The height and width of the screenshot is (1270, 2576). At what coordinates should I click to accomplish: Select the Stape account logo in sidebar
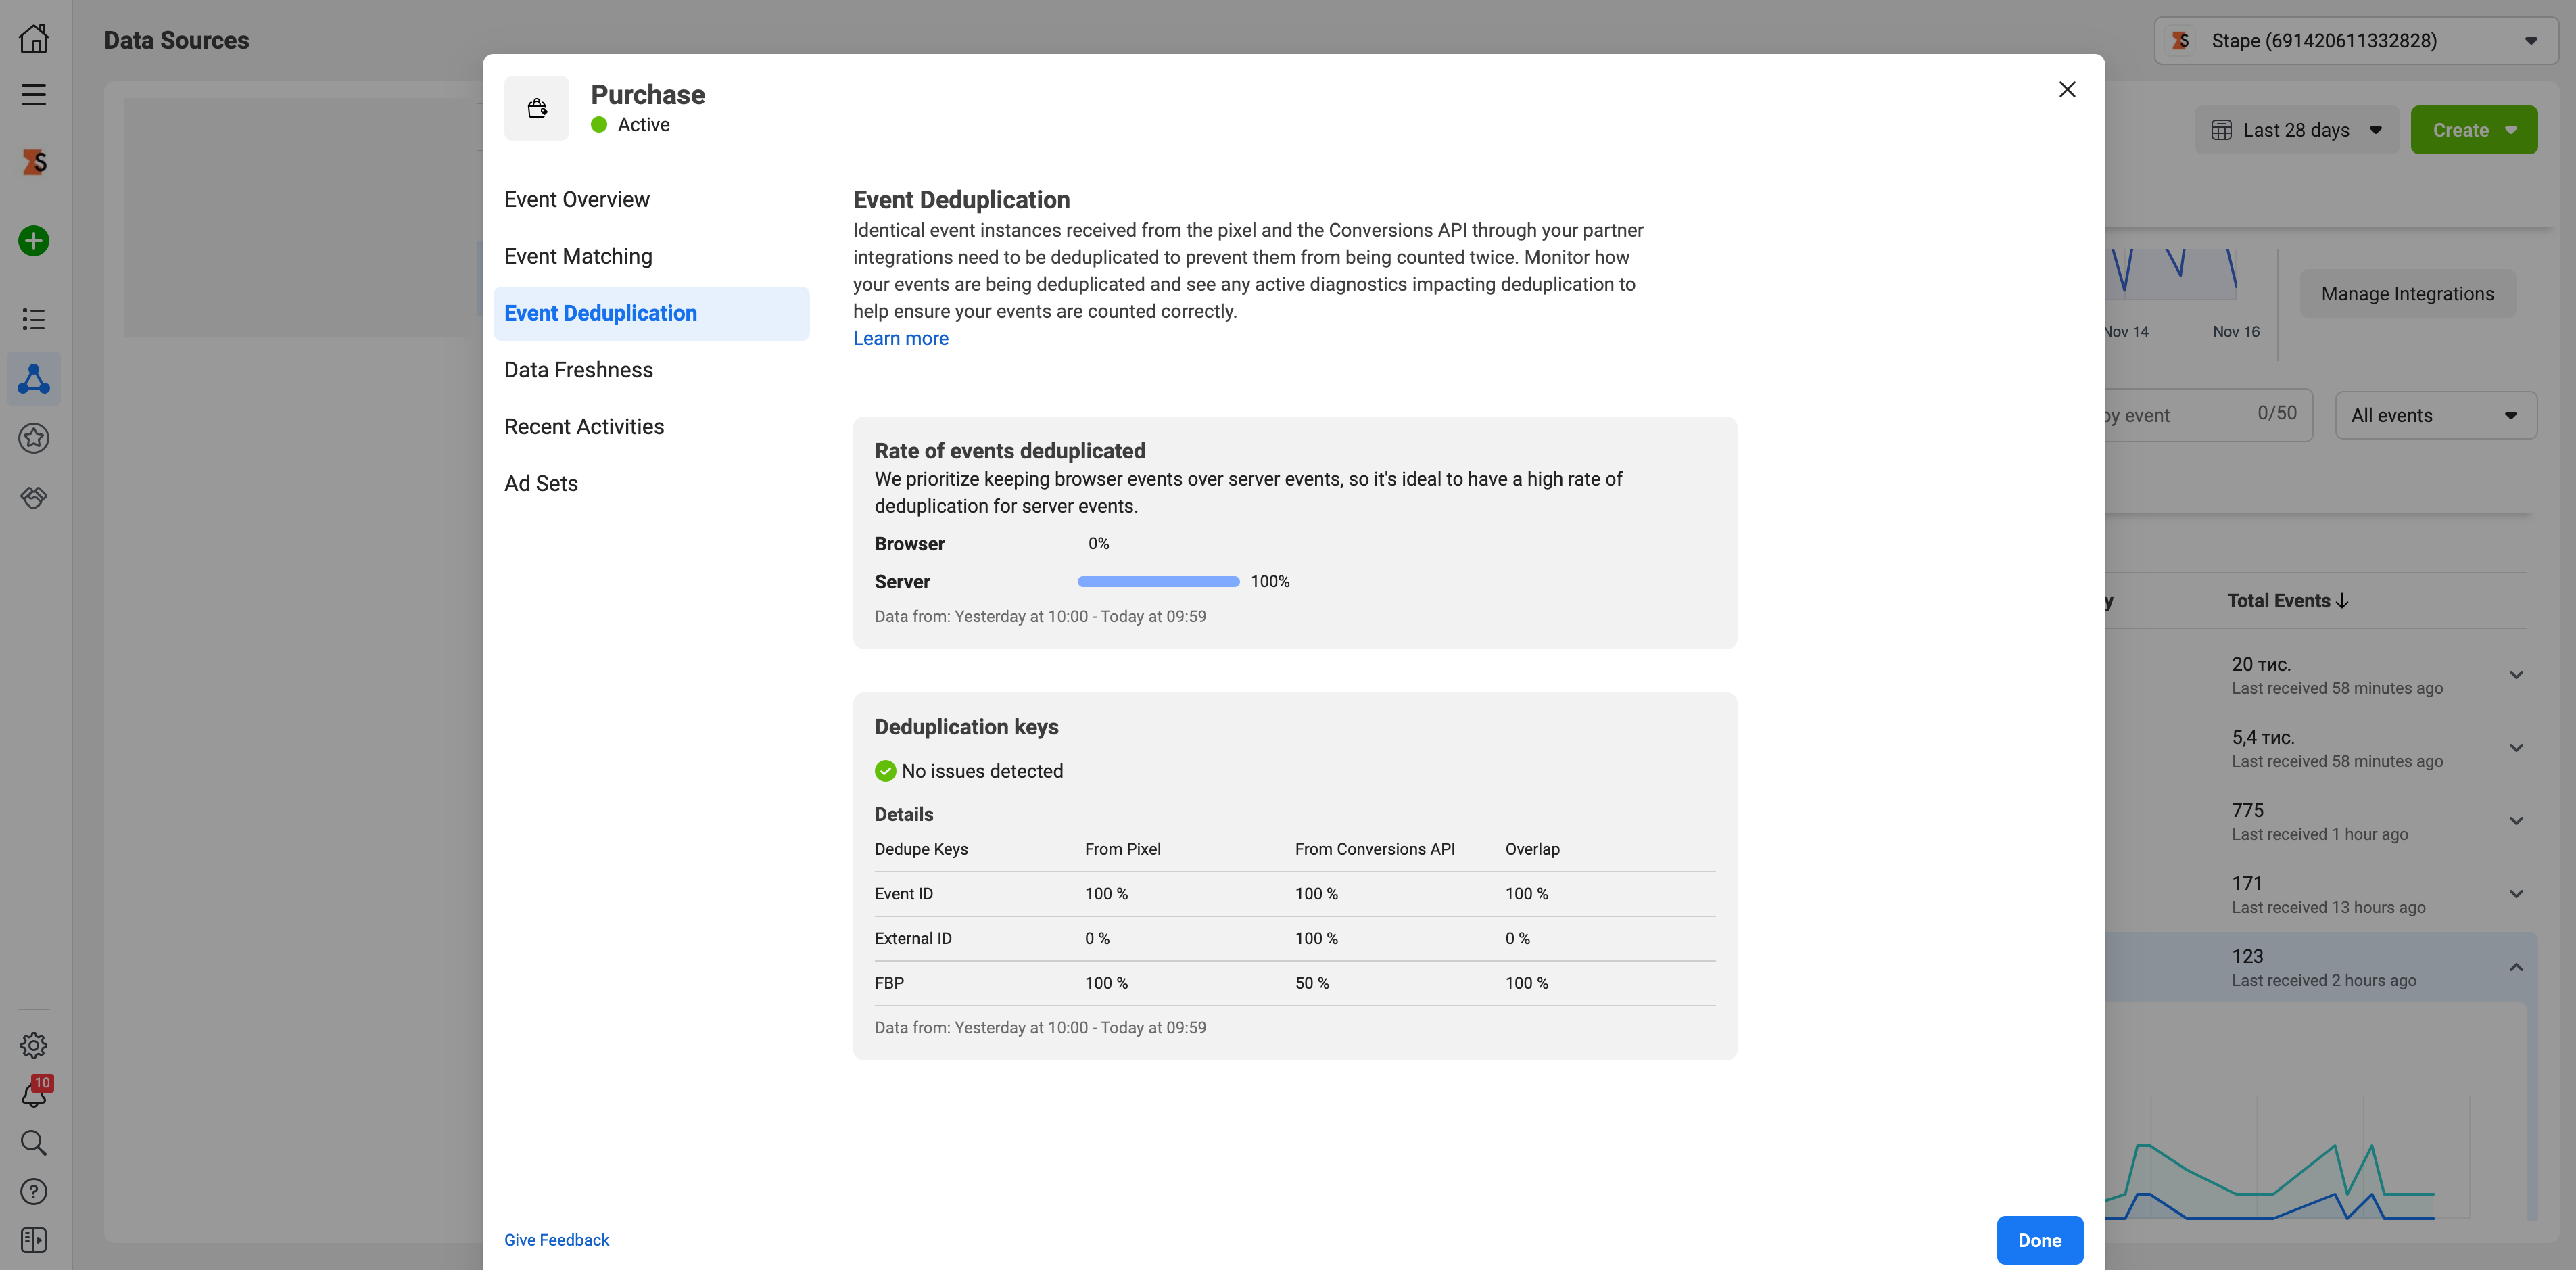(34, 162)
